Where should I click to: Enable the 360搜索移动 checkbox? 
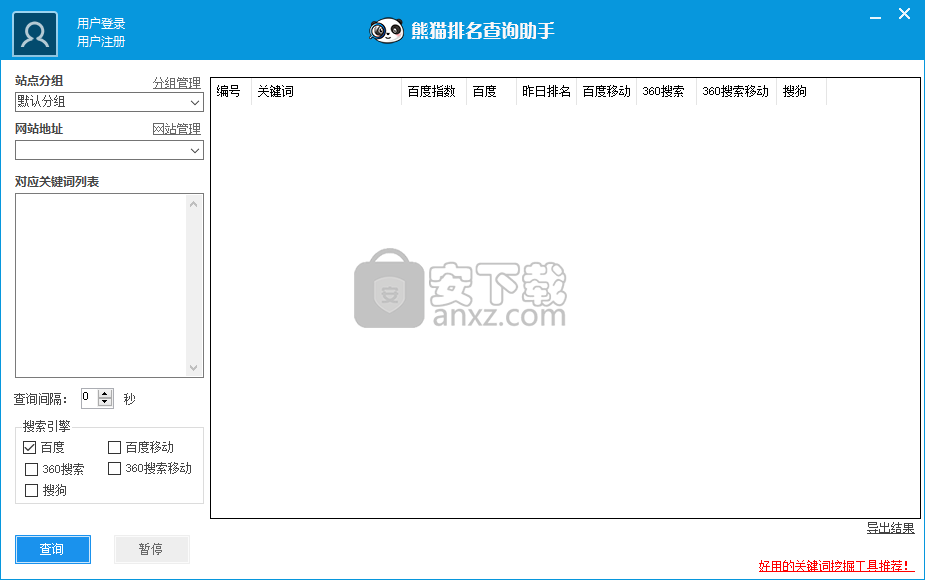click(114, 468)
